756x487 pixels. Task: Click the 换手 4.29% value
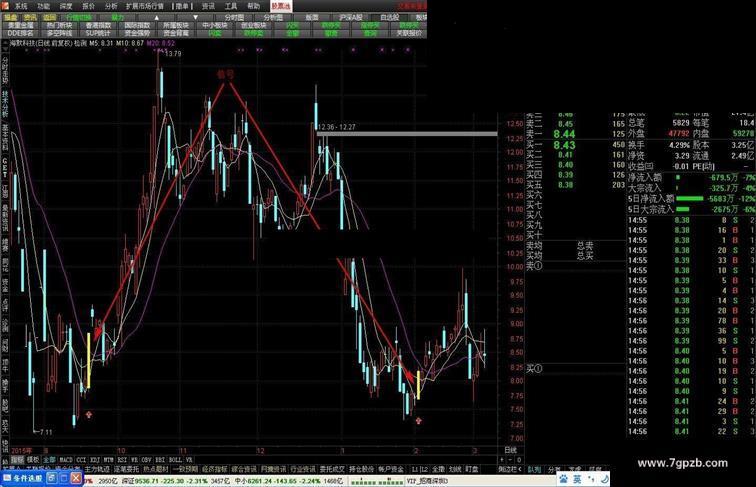679,145
